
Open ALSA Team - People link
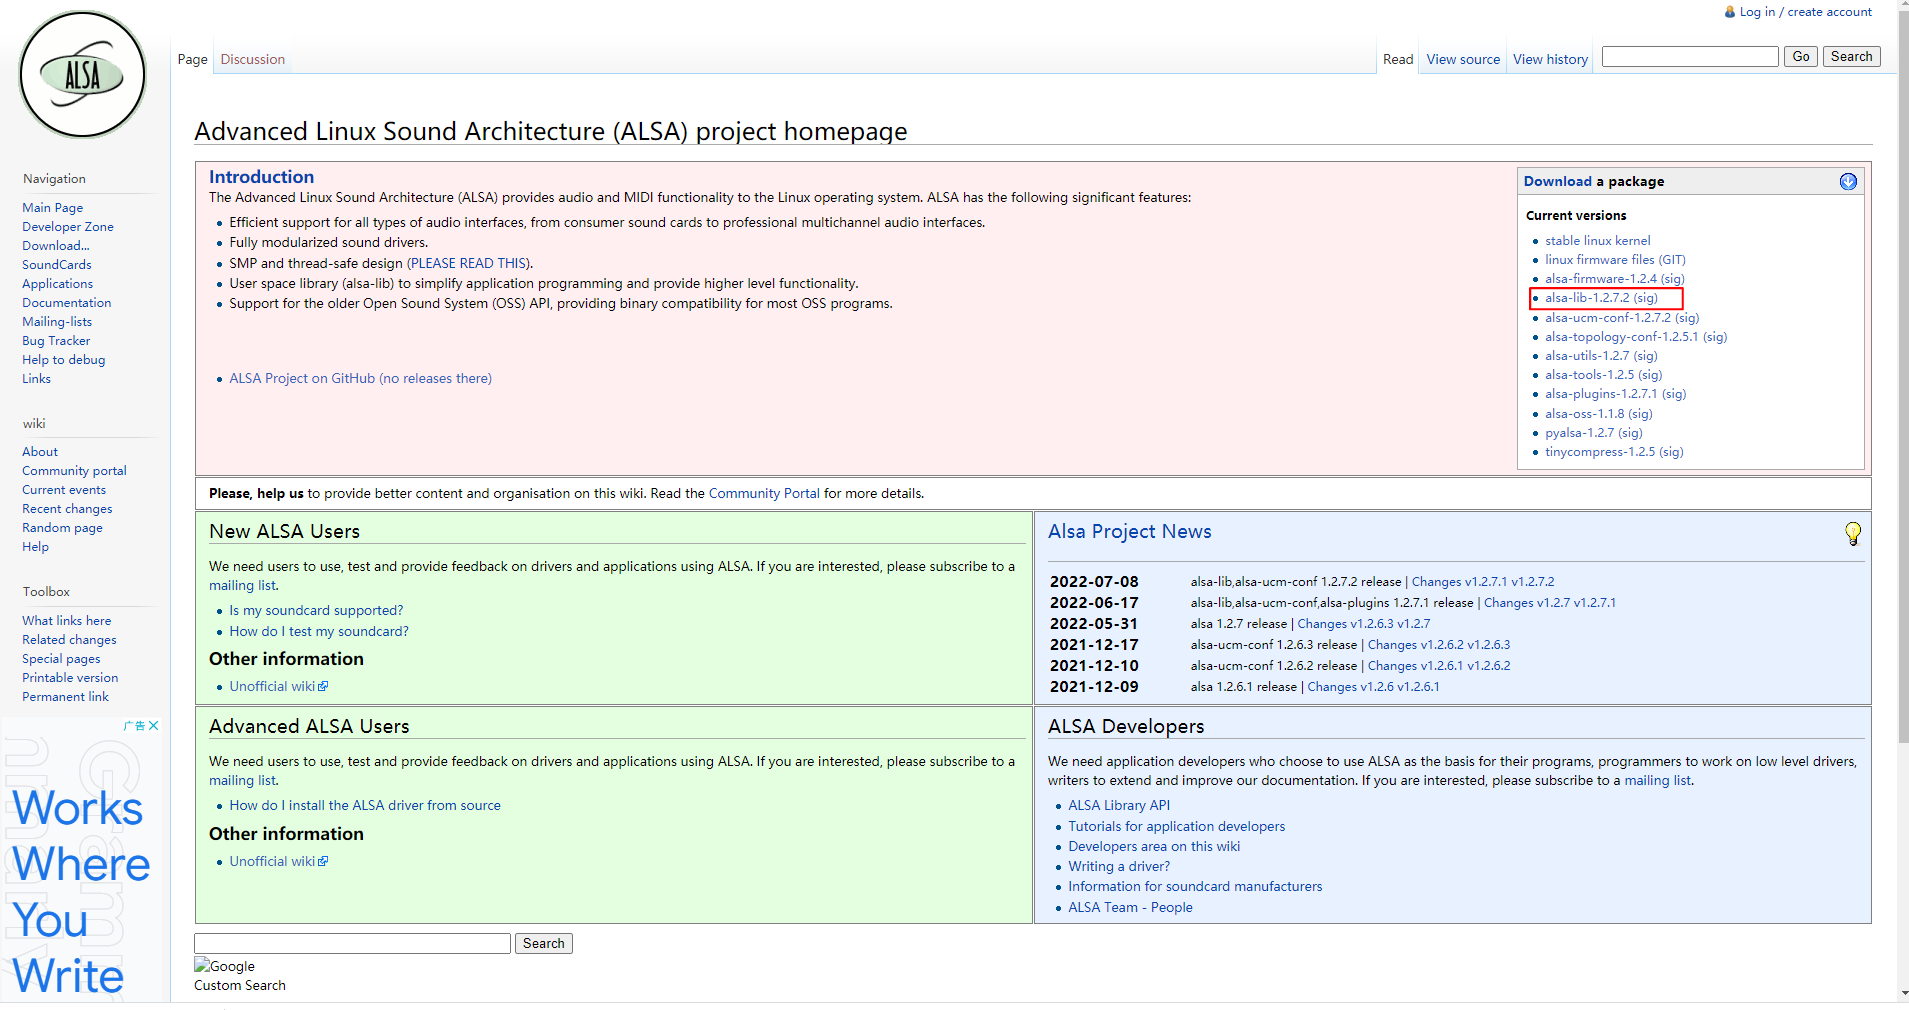pyautogui.click(x=1130, y=908)
